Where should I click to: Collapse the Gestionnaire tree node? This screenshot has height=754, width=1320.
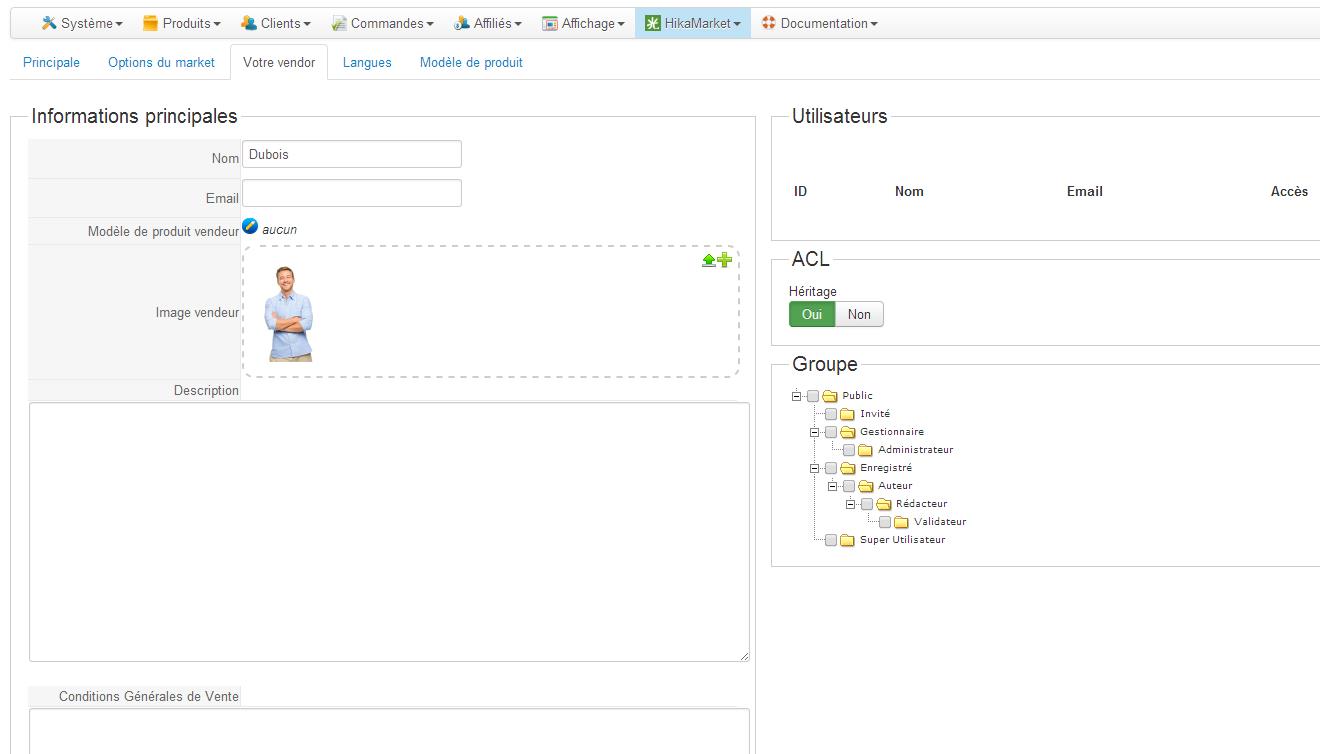click(x=815, y=432)
